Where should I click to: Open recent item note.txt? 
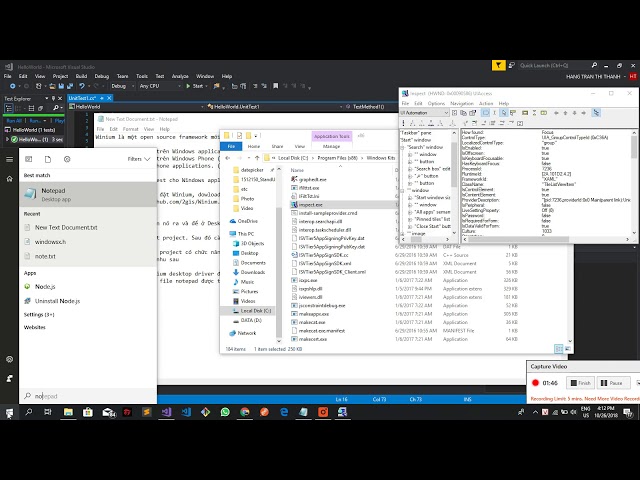pos(88,256)
